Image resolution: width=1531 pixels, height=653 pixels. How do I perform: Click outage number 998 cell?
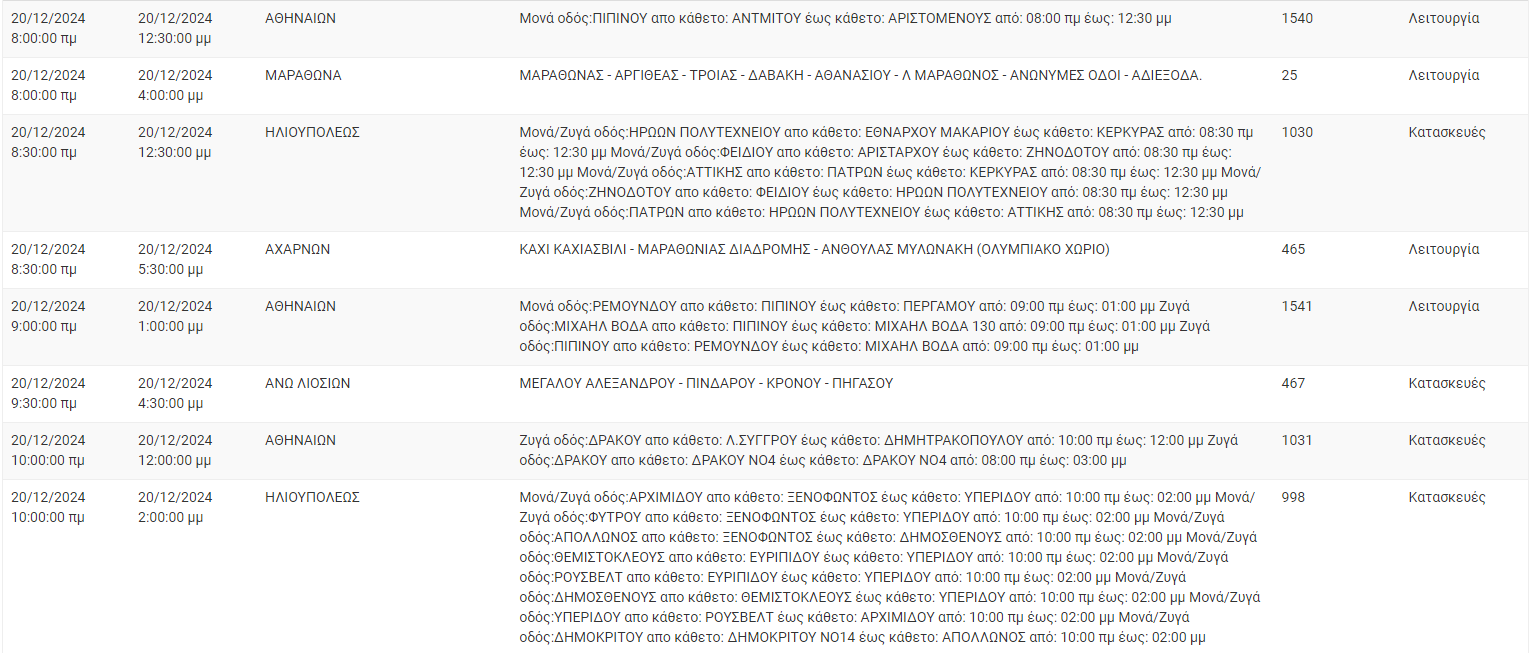pos(1293,498)
